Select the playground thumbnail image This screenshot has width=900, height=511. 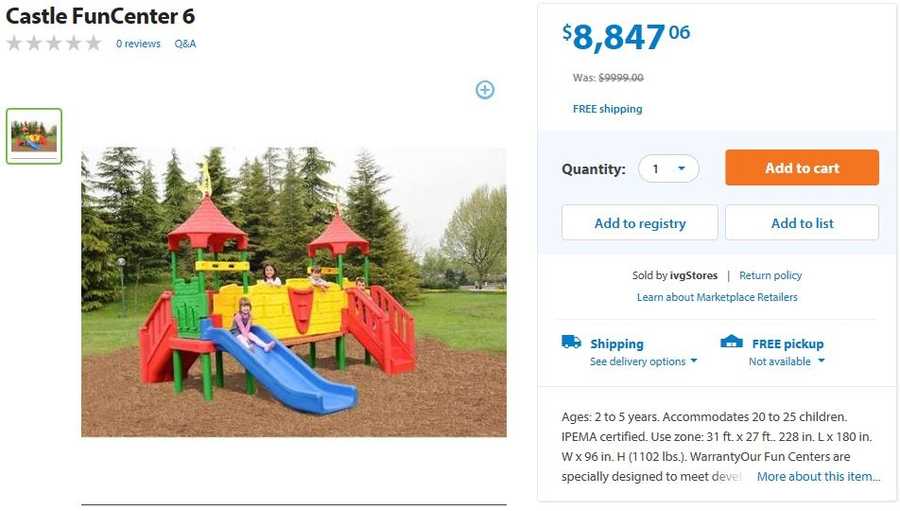click(x=34, y=136)
